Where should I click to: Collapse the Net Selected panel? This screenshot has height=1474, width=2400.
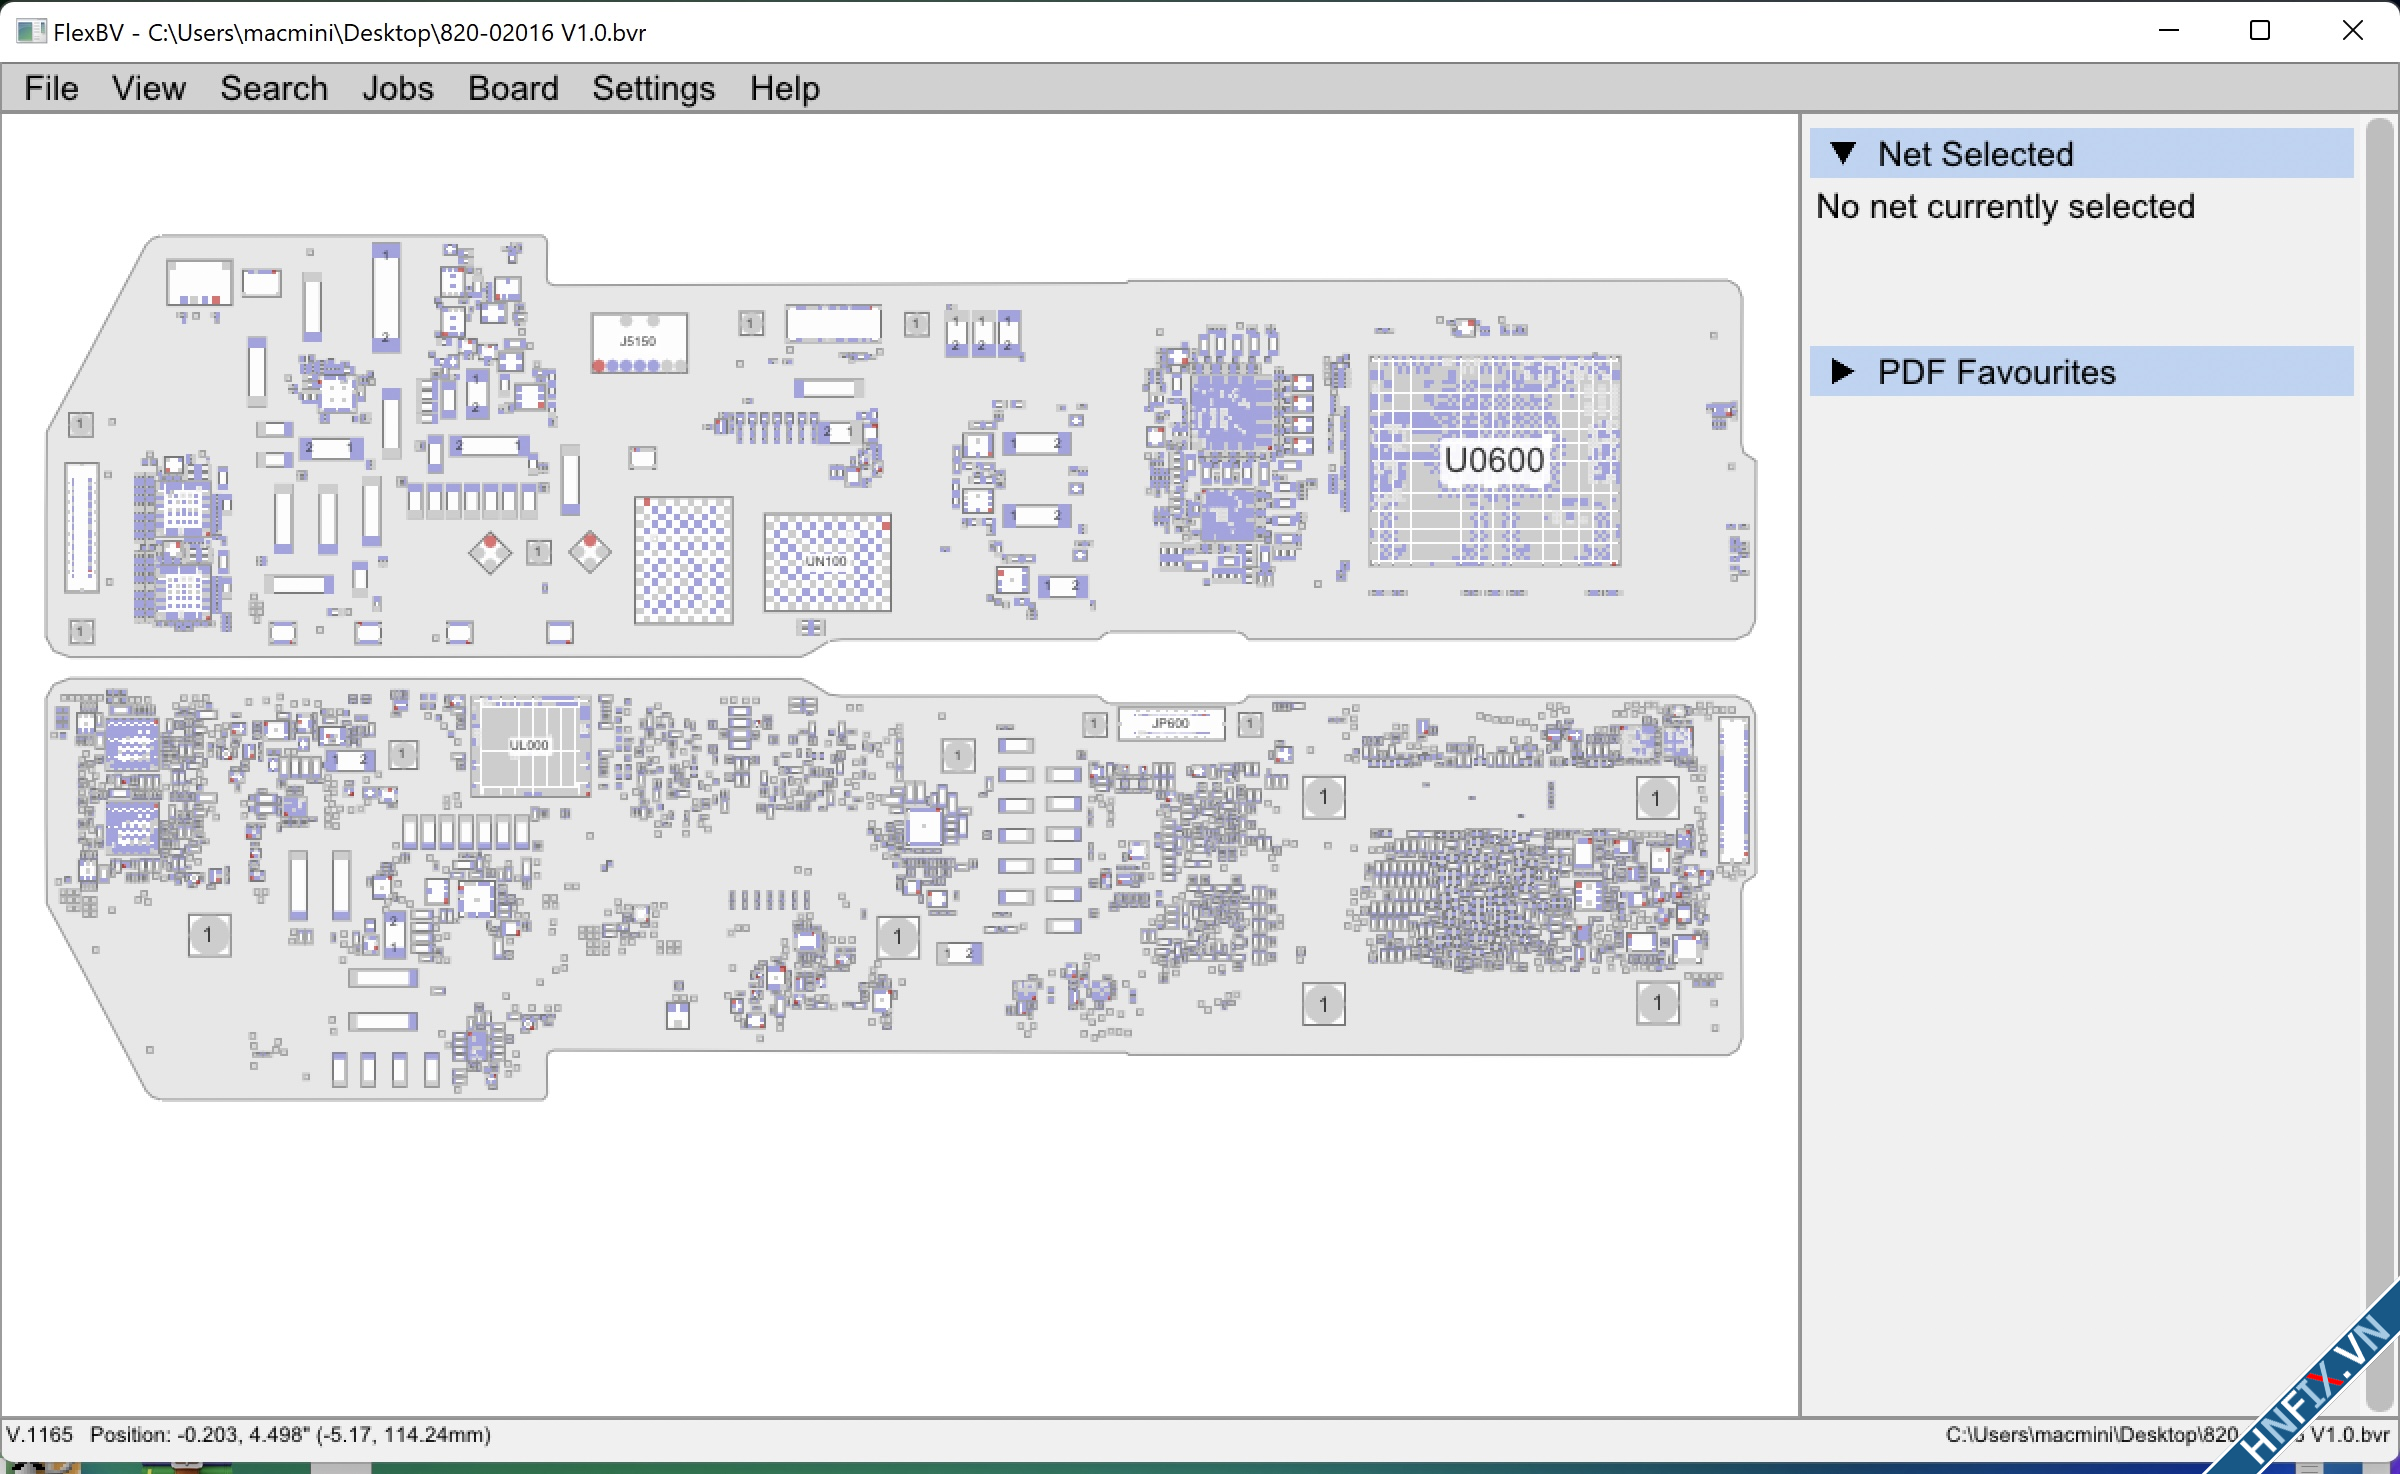point(1843,154)
